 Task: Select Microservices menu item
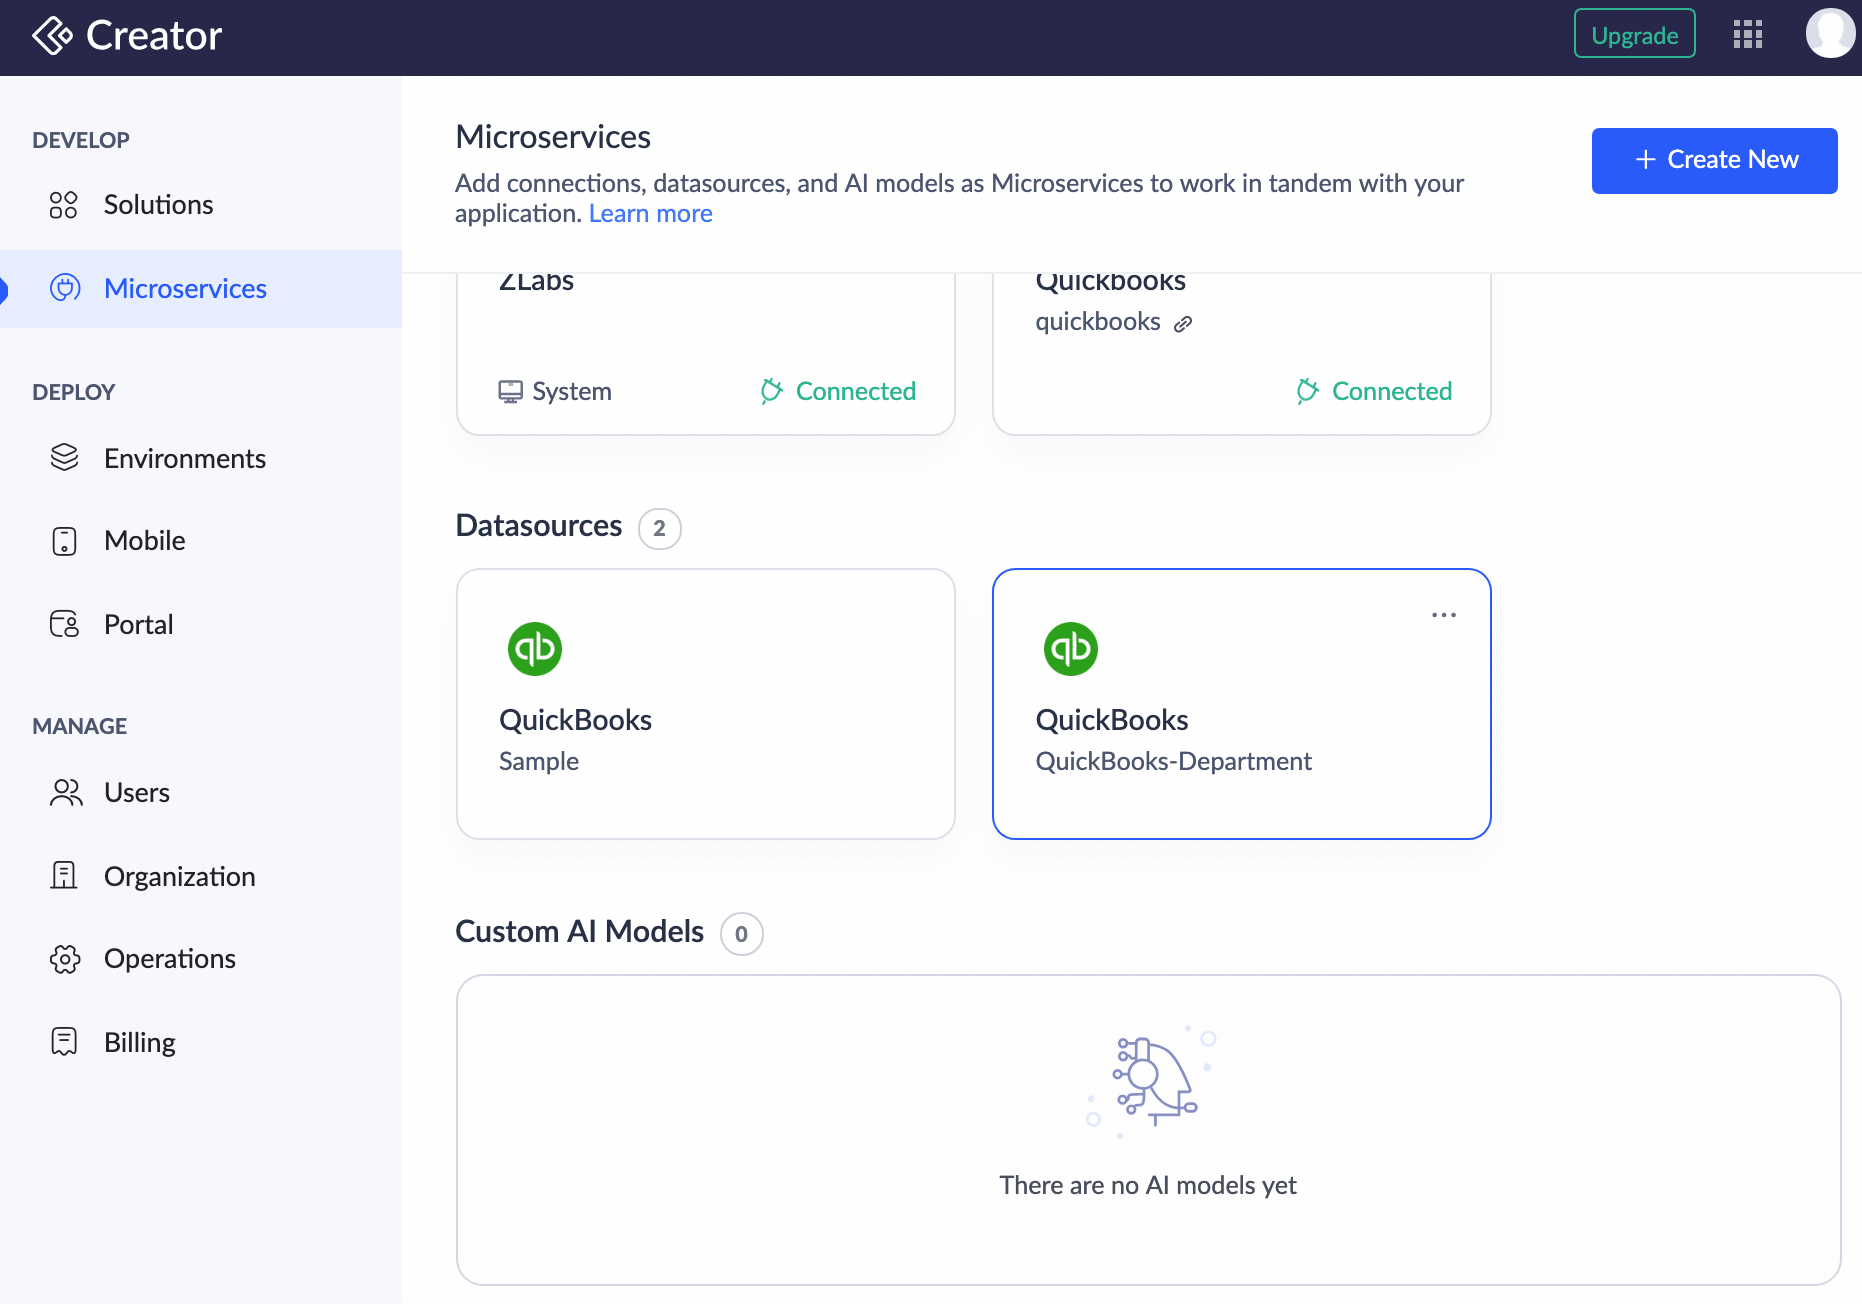click(201, 289)
